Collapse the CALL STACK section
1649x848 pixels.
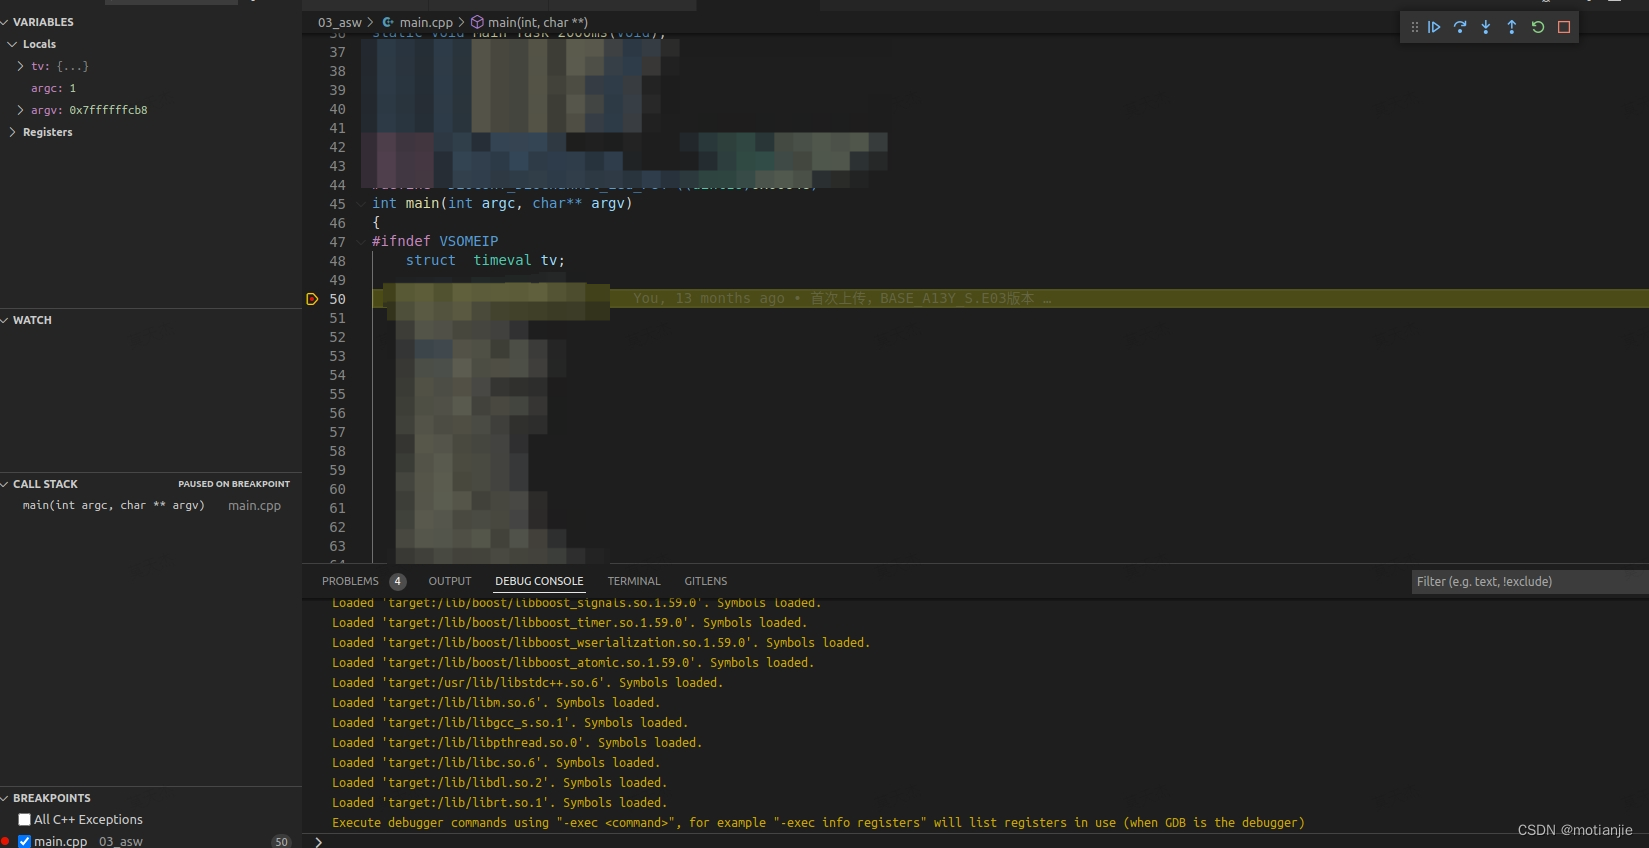click(x=5, y=484)
